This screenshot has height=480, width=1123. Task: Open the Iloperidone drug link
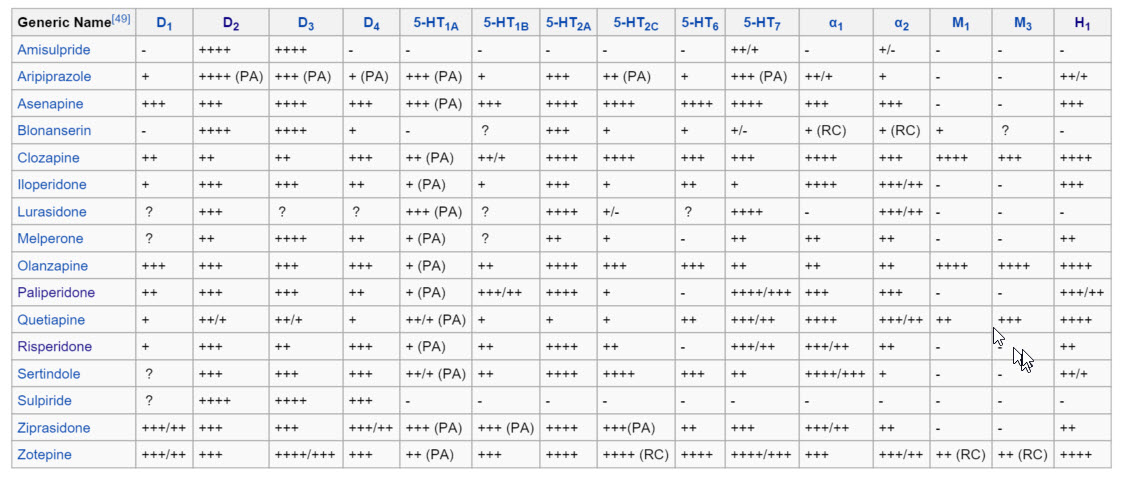click(52, 185)
